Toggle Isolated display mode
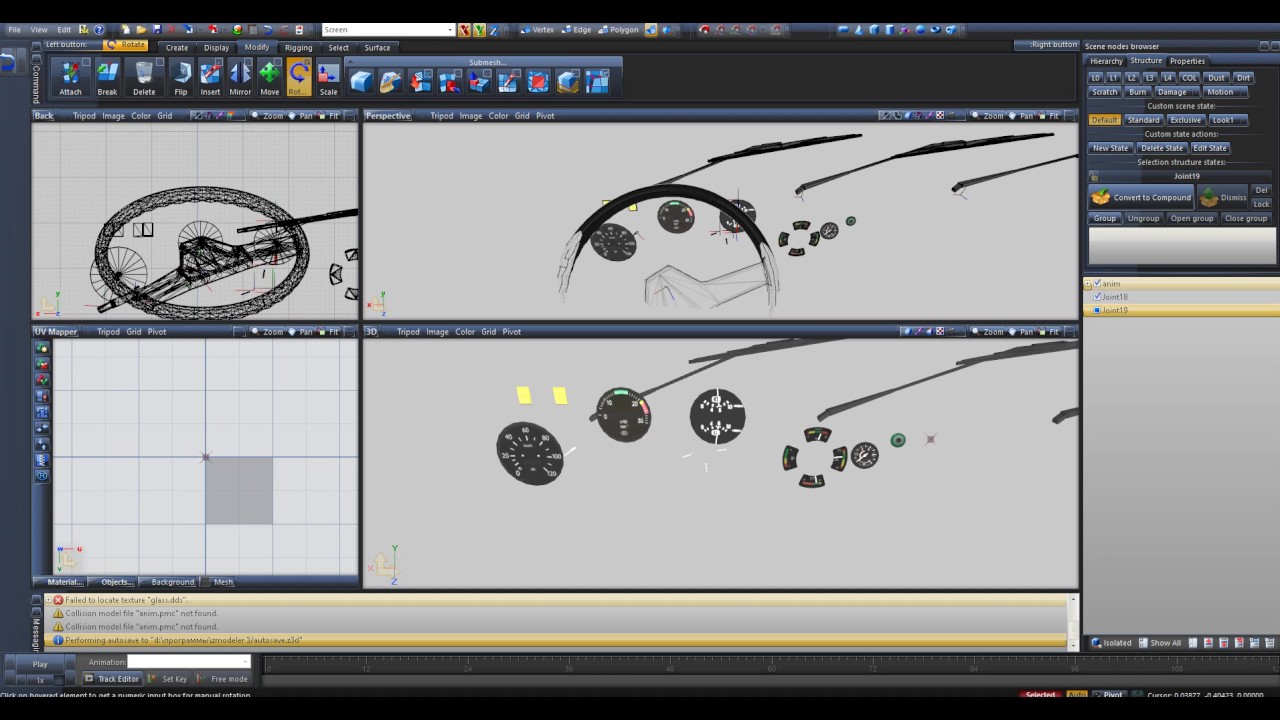 point(1112,643)
